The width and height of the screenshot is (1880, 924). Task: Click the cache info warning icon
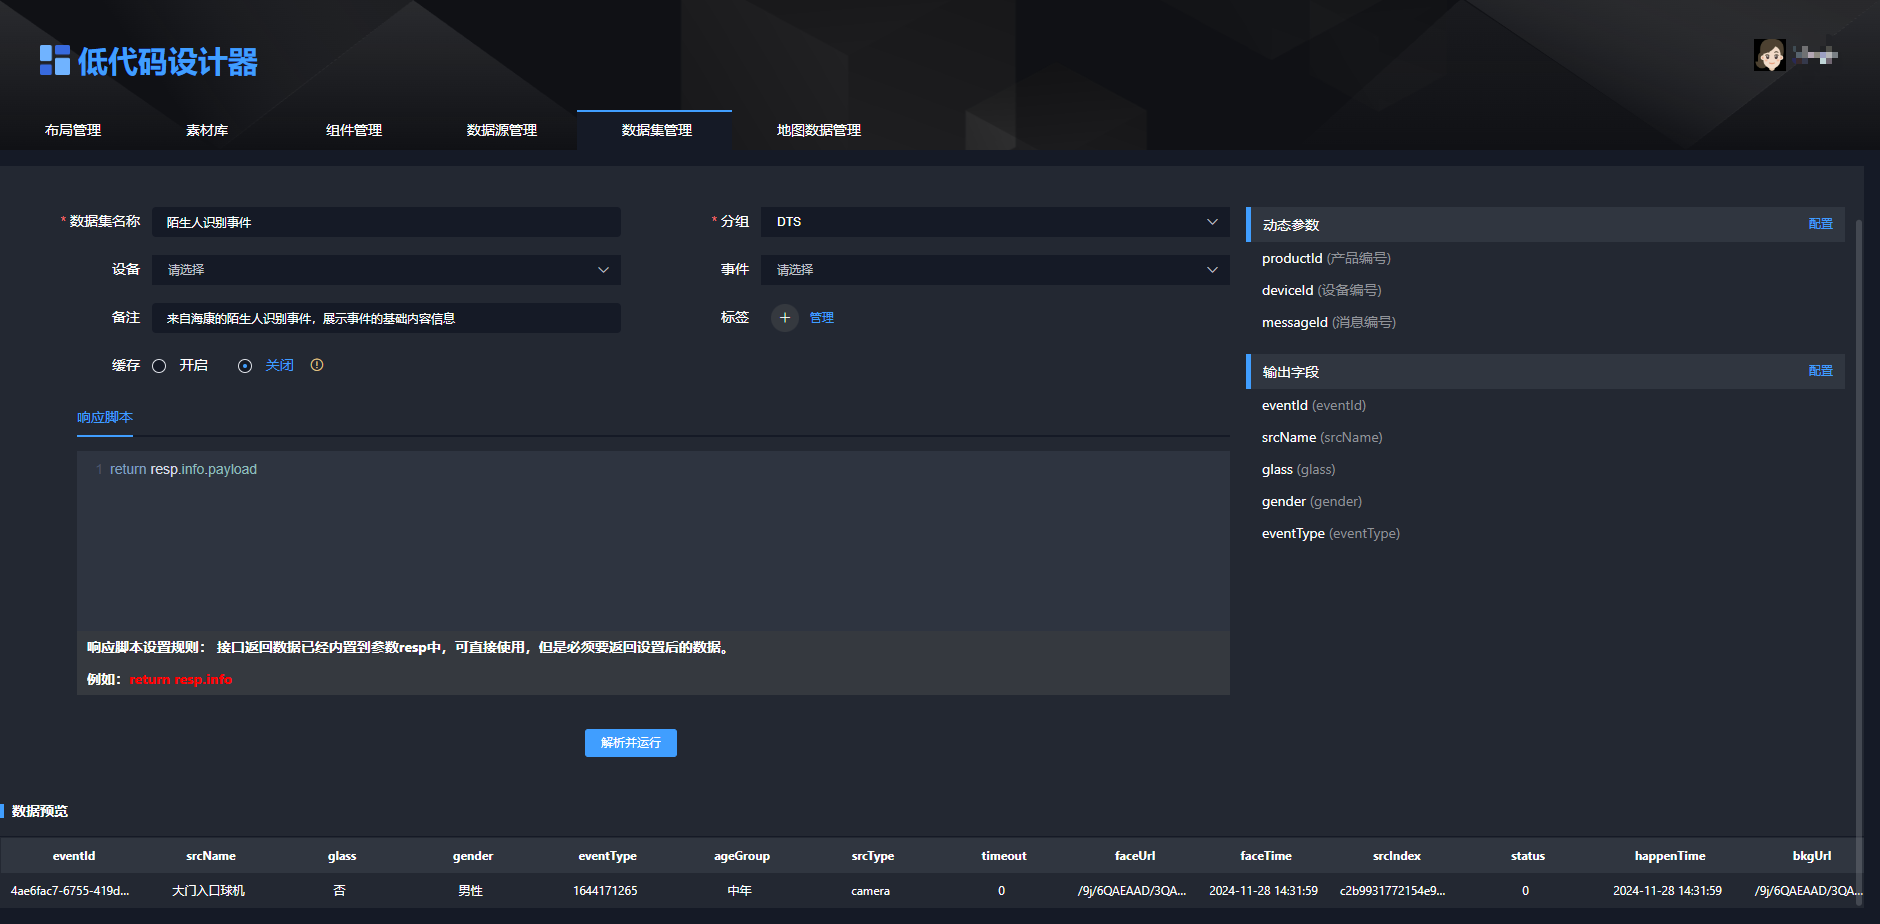tap(317, 365)
